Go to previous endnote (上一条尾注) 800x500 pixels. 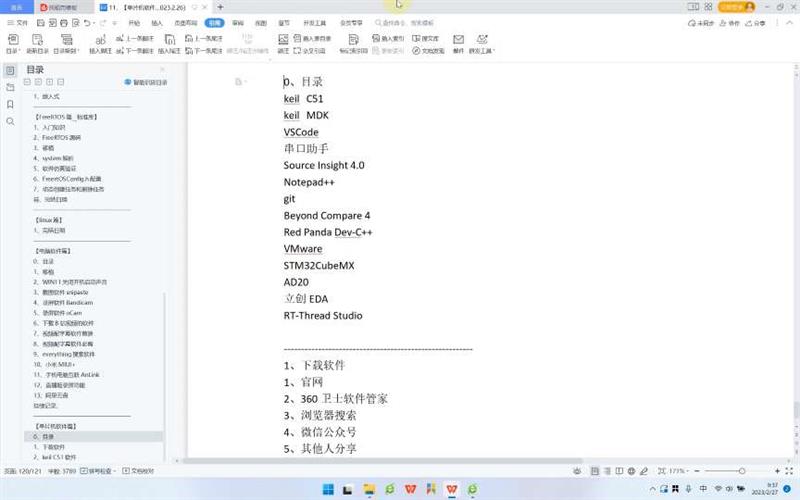pyautogui.click(x=204, y=38)
